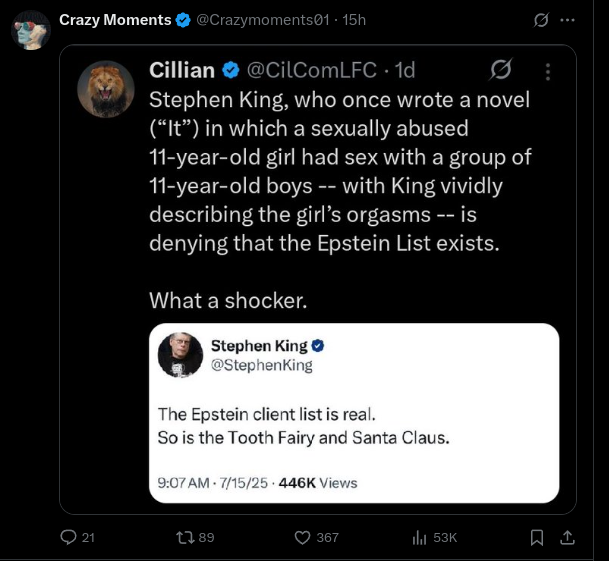Click Grok icon in Cillian's quoted tweet
This screenshot has height=561, width=609.
(500, 70)
